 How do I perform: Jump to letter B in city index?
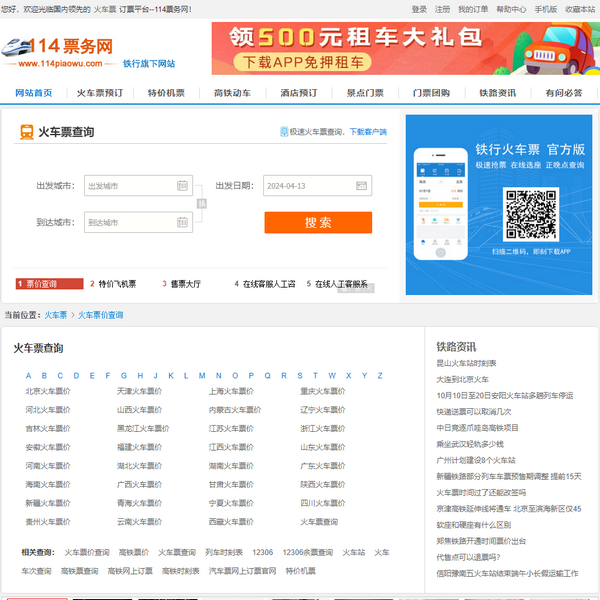(45, 376)
